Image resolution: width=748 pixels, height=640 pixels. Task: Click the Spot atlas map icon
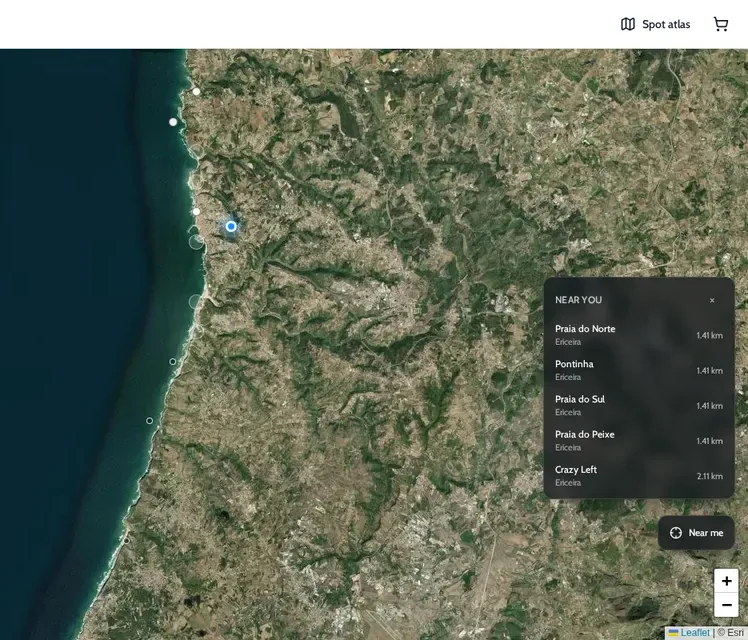pyautogui.click(x=628, y=24)
